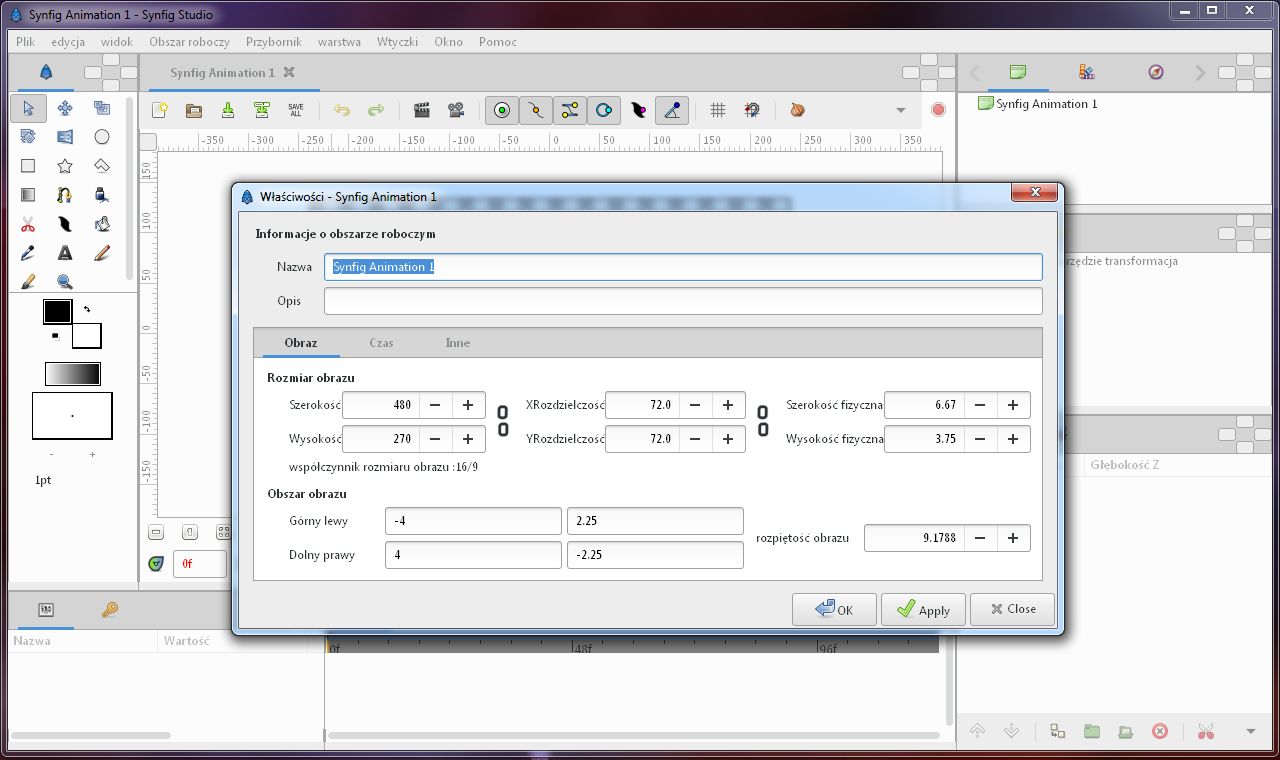Click the default gradient swatch
This screenshot has width=1280, height=760.
tap(73, 374)
